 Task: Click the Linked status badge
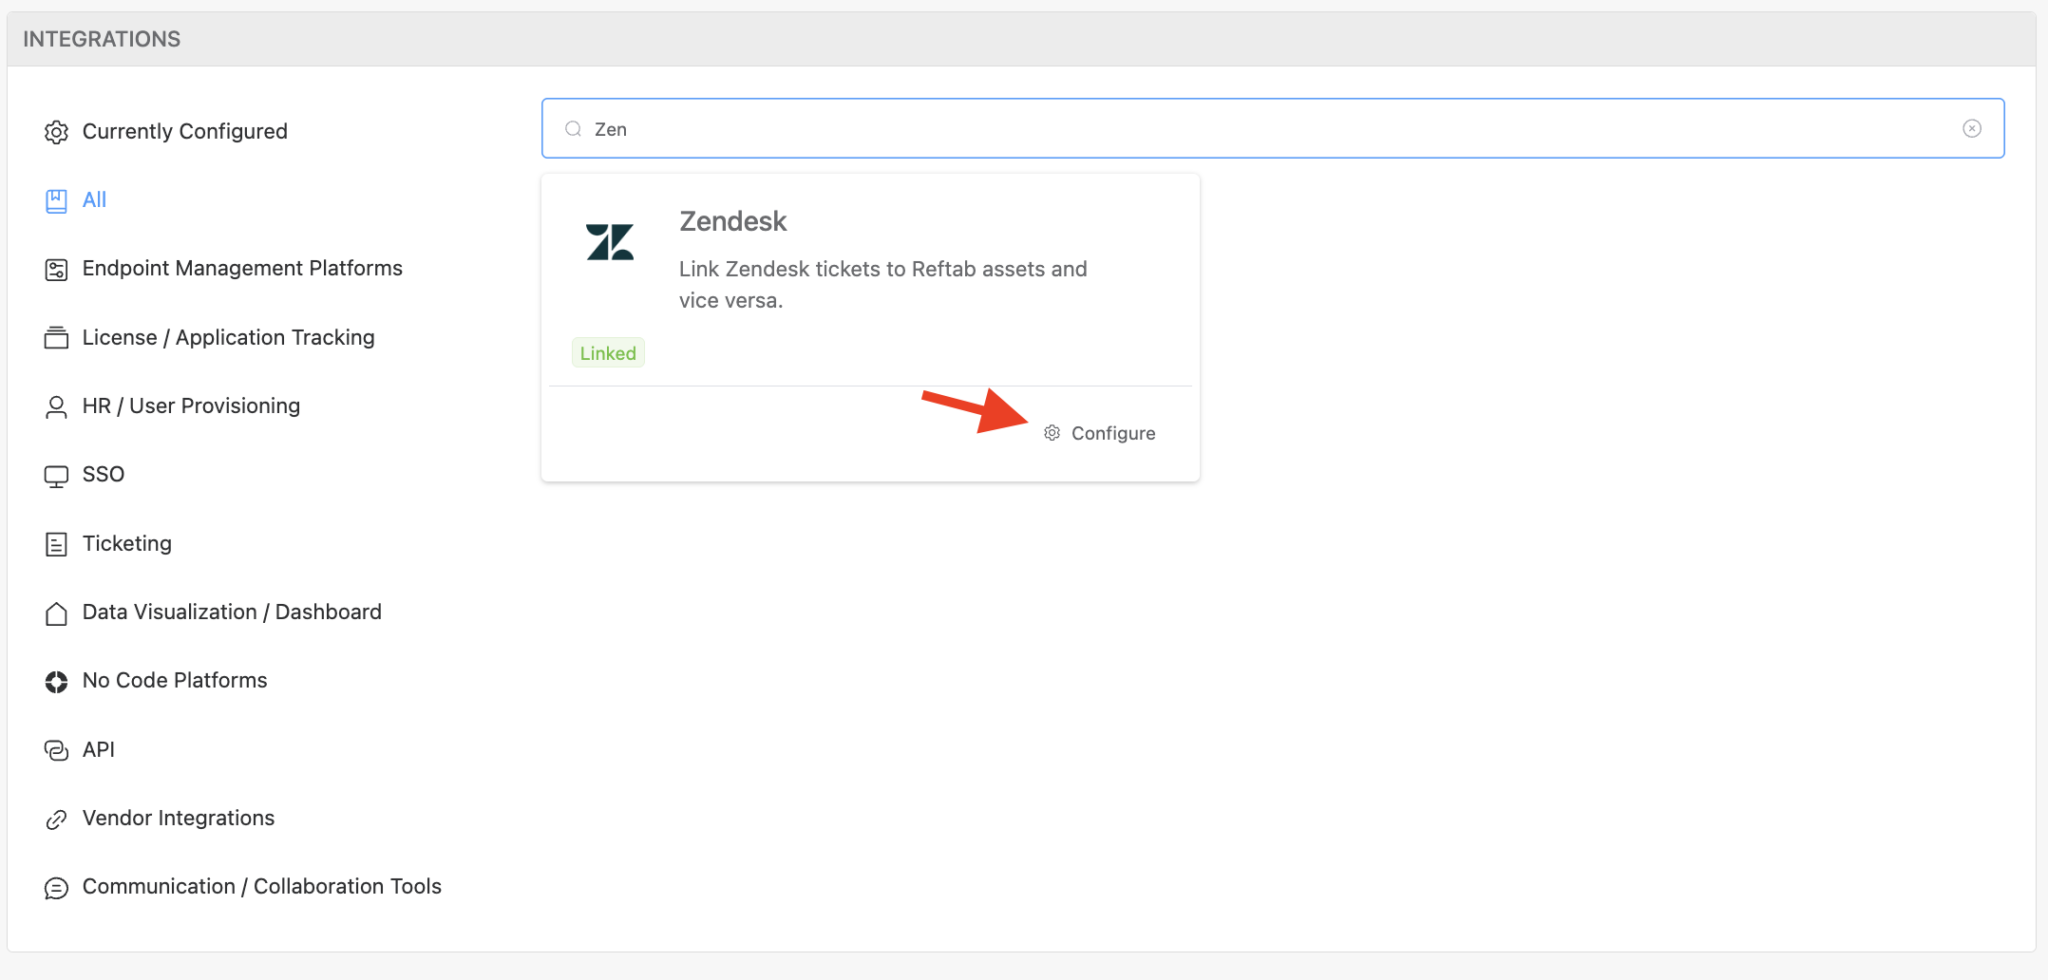click(x=608, y=353)
